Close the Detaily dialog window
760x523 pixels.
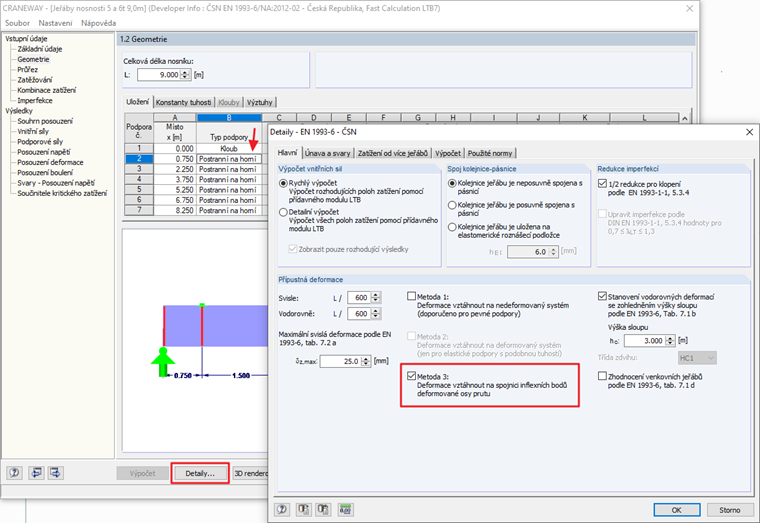point(749,132)
